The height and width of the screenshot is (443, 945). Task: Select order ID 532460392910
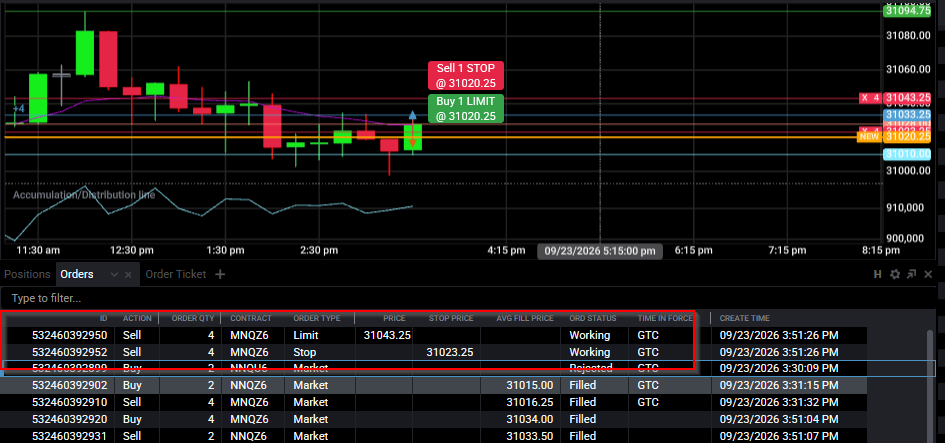point(69,402)
